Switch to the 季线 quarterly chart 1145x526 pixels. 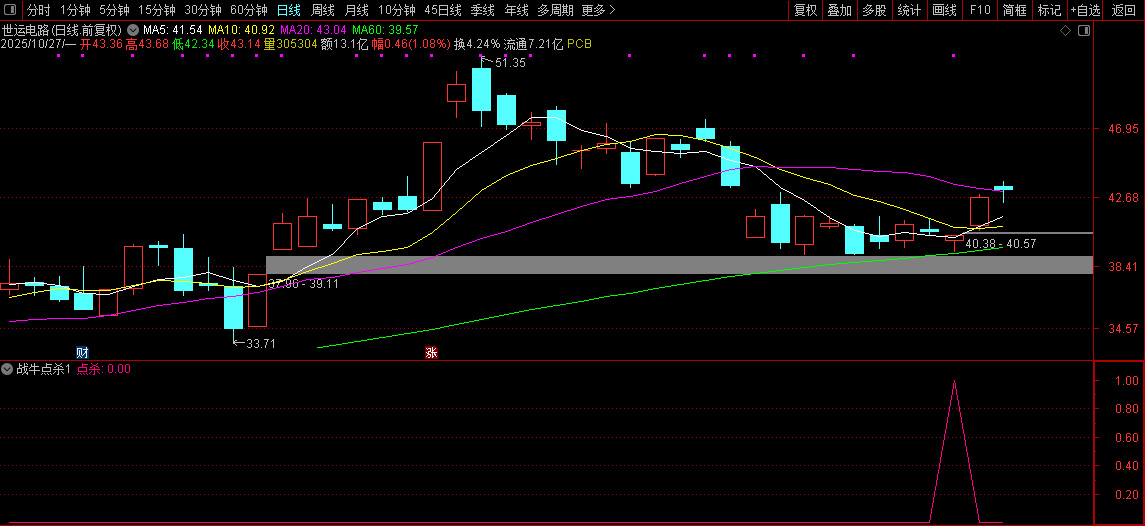click(x=482, y=10)
